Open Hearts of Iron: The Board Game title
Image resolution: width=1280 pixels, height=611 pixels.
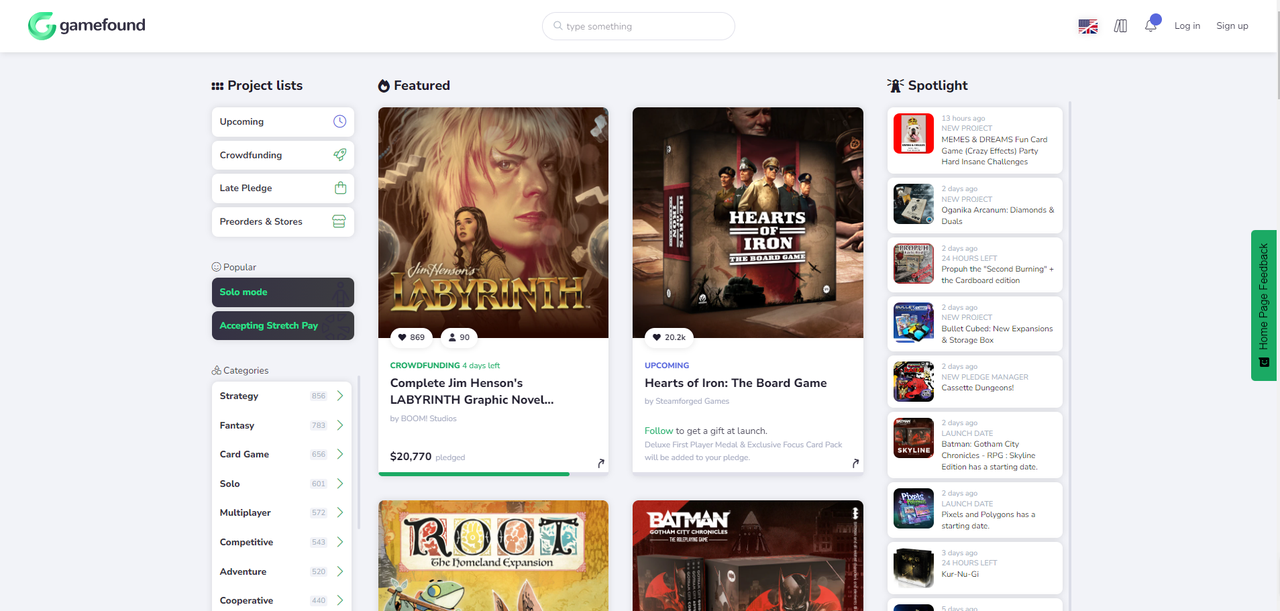(736, 383)
